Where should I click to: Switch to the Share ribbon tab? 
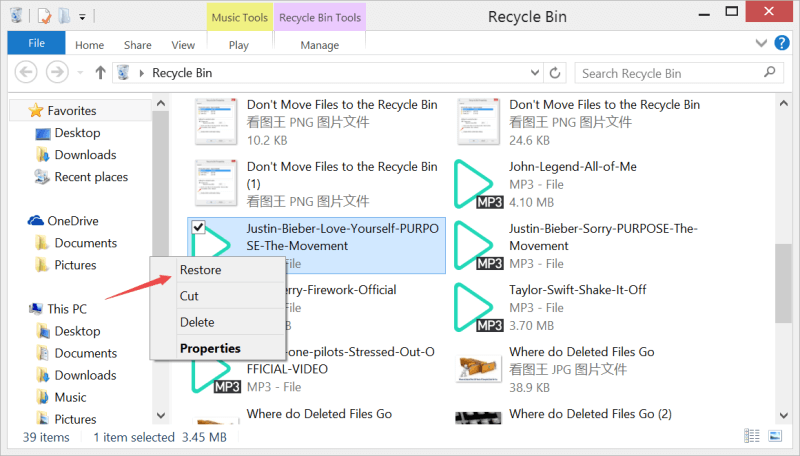pos(138,45)
